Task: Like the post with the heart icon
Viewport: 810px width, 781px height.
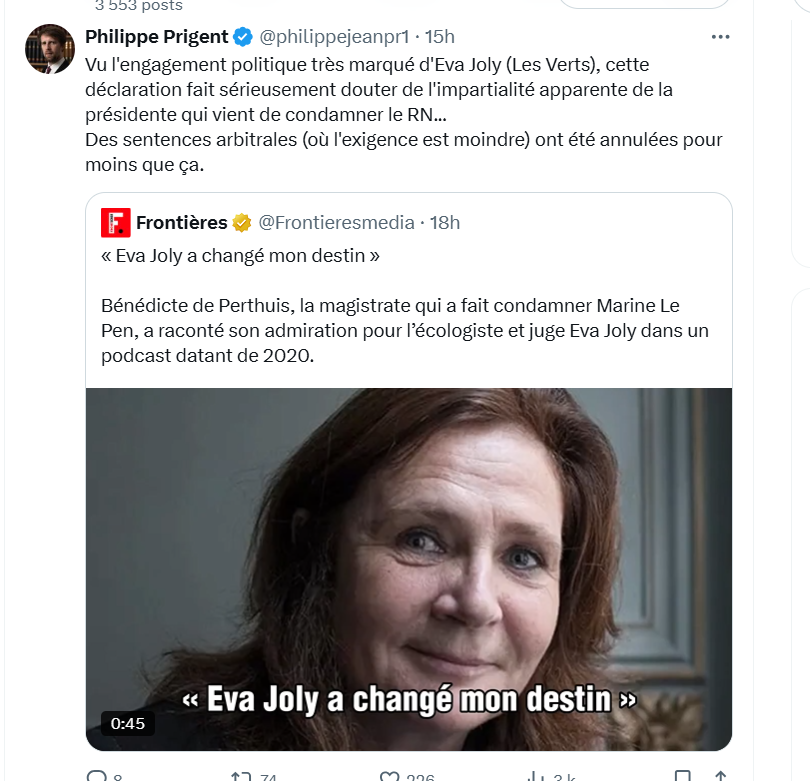Action: tap(390, 777)
